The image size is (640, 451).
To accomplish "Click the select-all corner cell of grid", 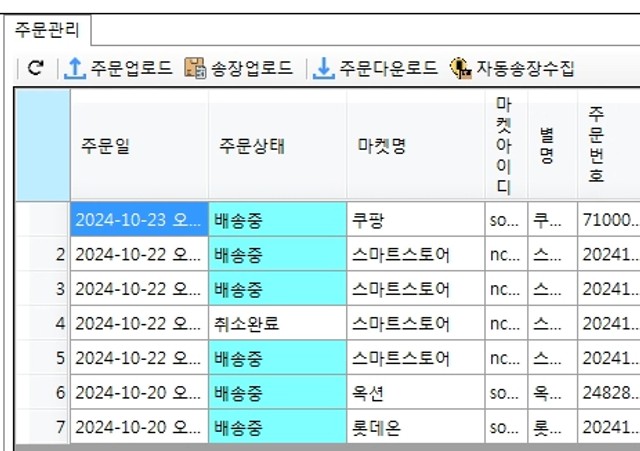I will pyautogui.click(x=42, y=145).
